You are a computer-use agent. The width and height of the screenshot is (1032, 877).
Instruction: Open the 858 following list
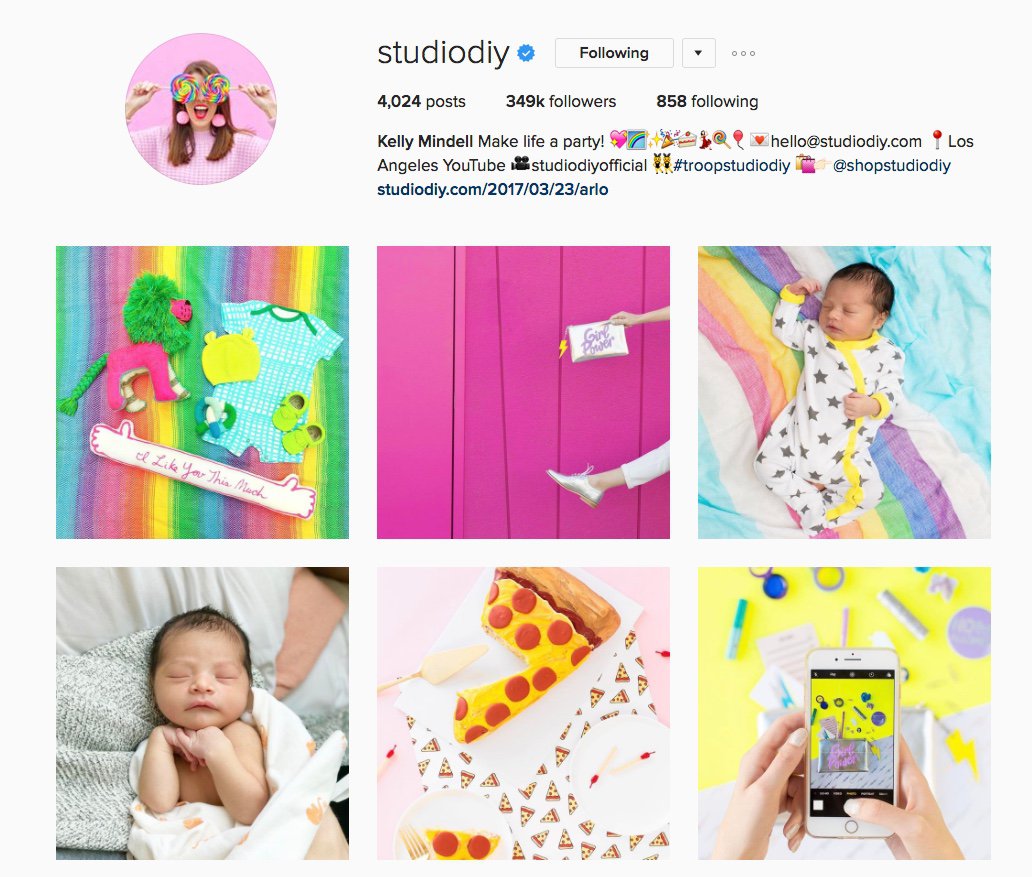[x=707, y=101]
